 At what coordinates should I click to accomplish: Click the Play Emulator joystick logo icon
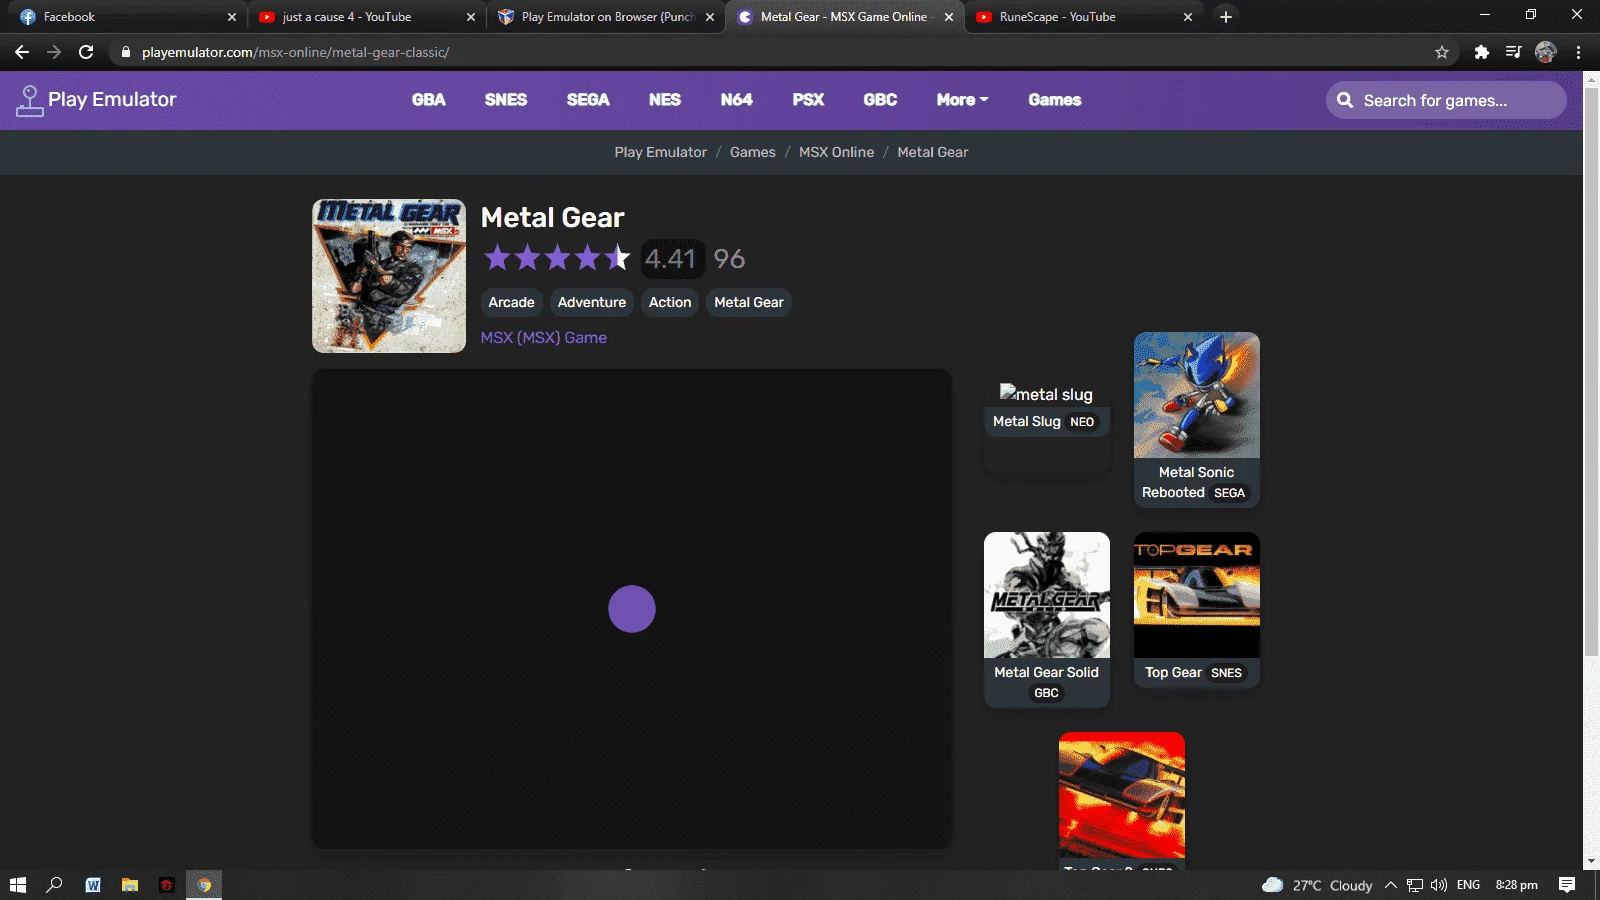coord(29,100)
